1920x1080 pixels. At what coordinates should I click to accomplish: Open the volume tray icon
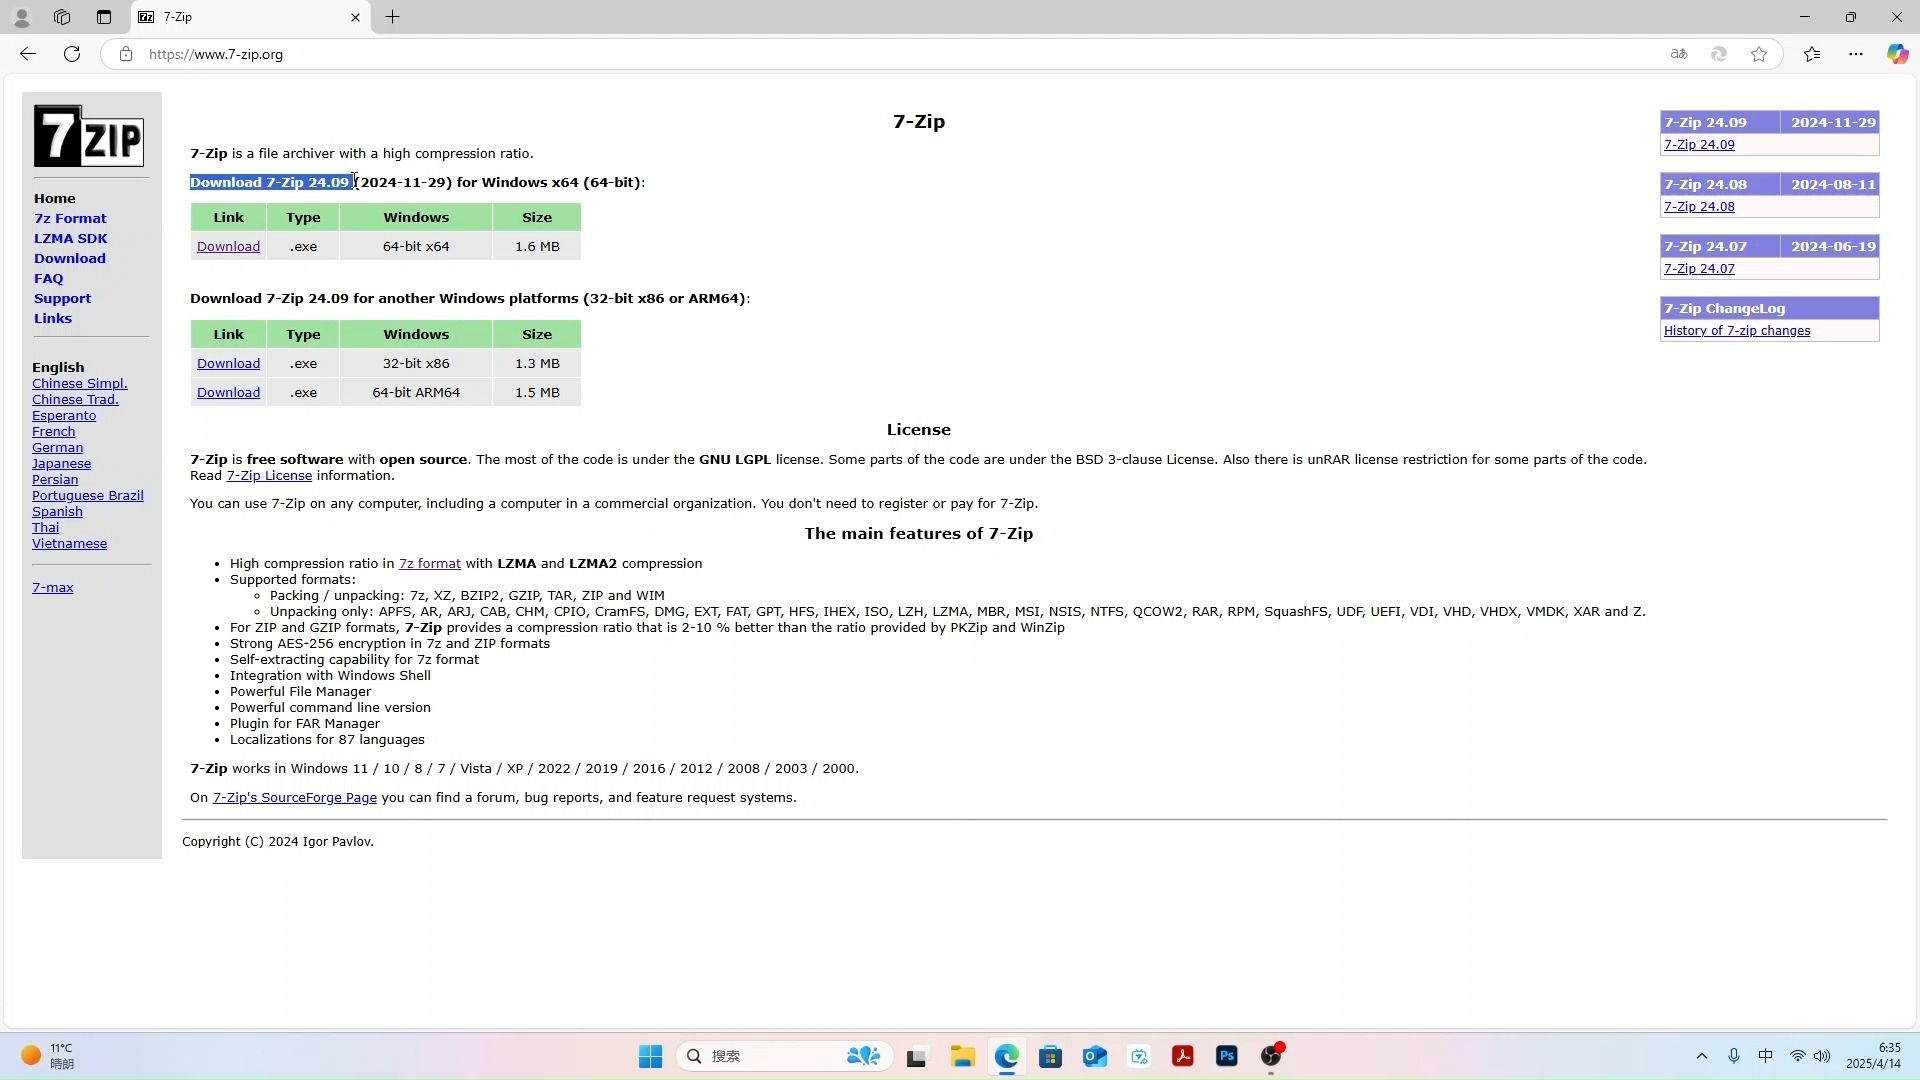pos(1822,1056)
